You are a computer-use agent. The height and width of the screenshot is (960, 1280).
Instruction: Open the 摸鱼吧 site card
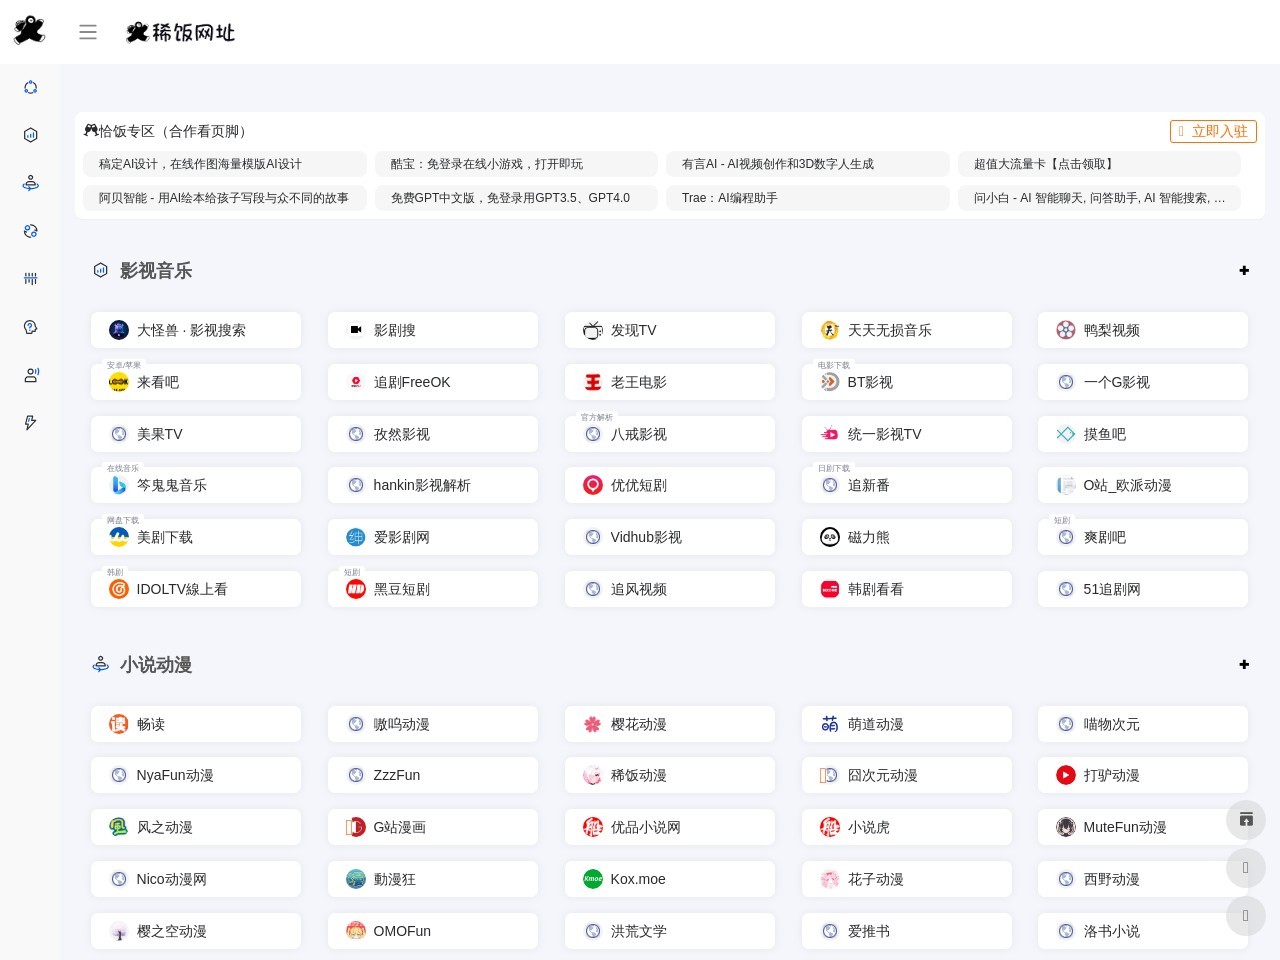point(1143,434)
